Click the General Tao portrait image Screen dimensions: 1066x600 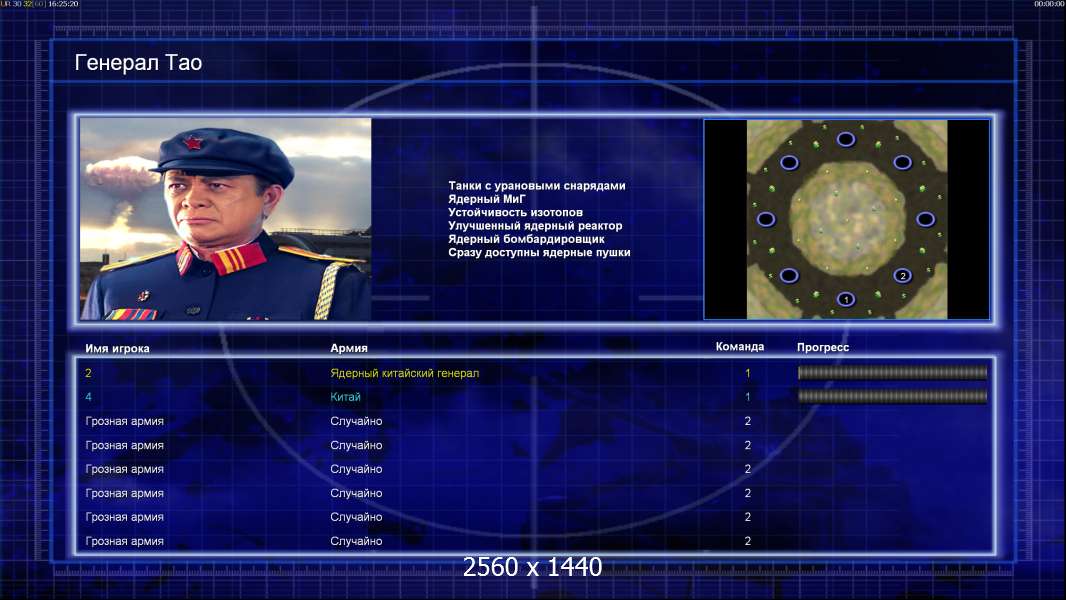[x=225, y=219]
